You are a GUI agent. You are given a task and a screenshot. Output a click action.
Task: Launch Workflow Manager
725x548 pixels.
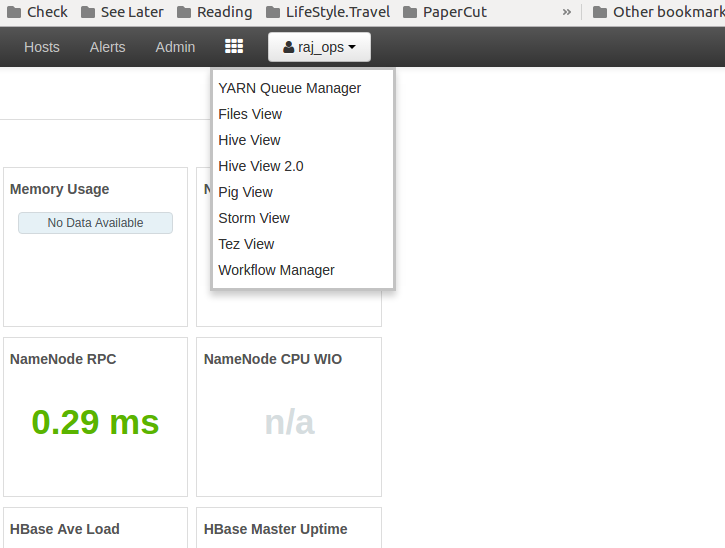tap(276, 270)
